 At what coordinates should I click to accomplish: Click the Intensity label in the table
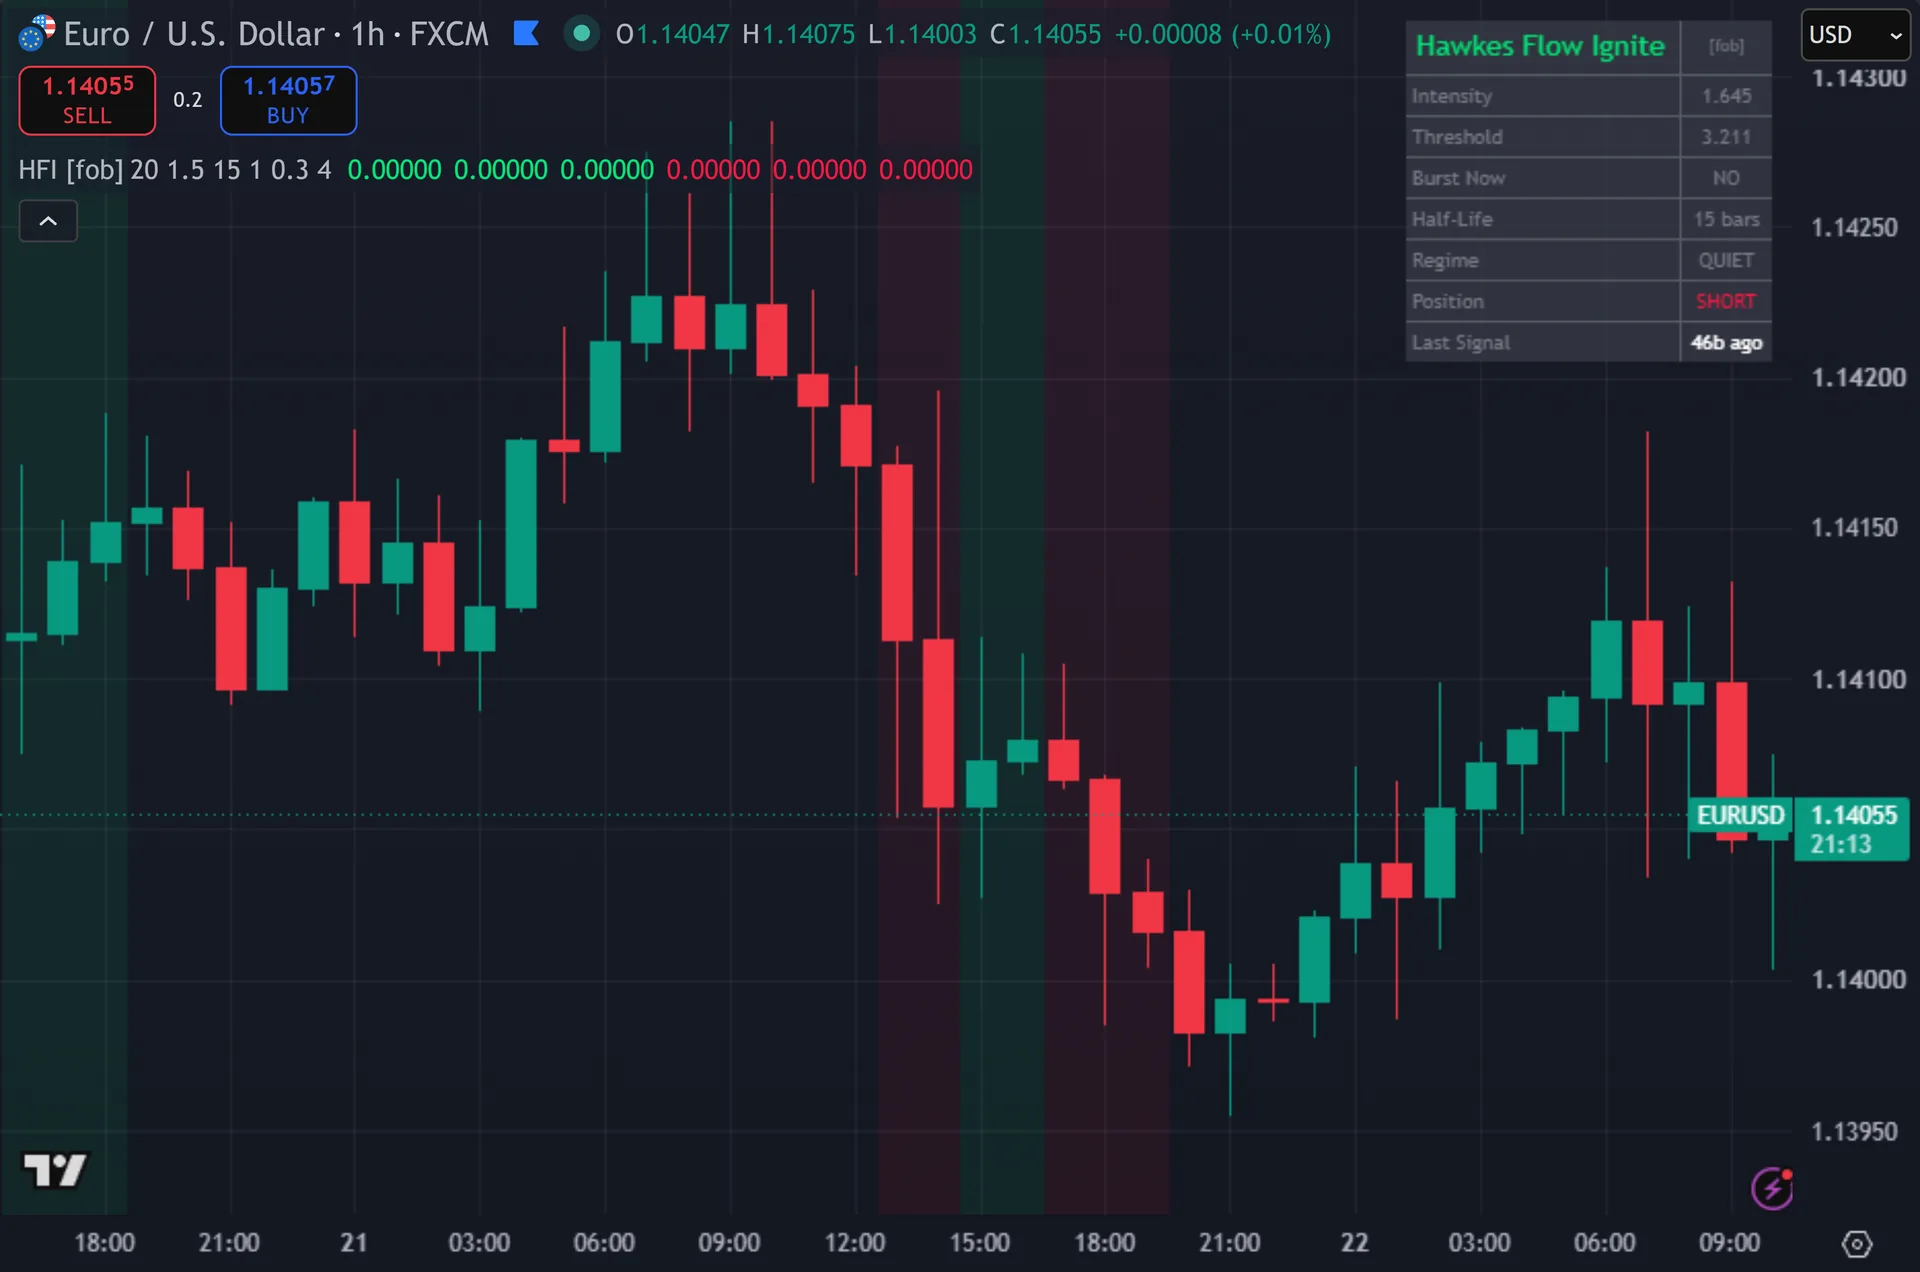[x=1452, y=96]
